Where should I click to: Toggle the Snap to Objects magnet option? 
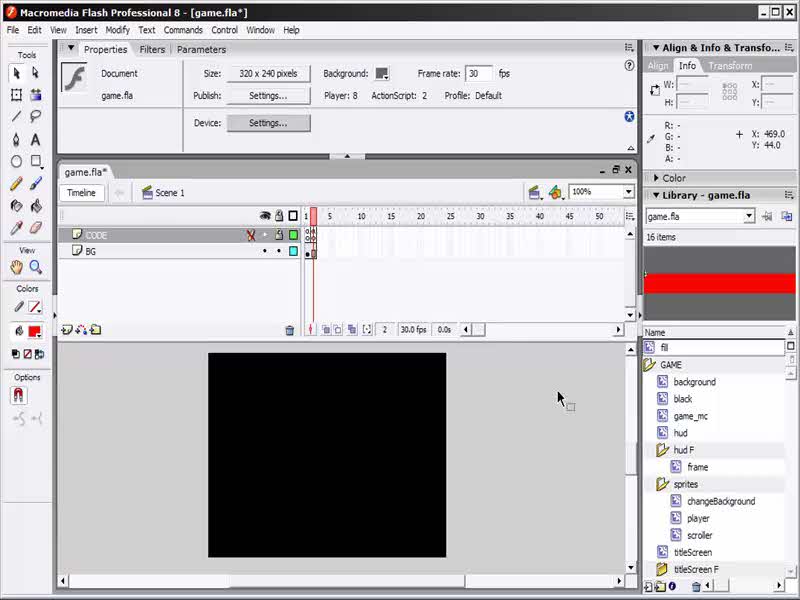pyautogui.click(x=17, y=396)
